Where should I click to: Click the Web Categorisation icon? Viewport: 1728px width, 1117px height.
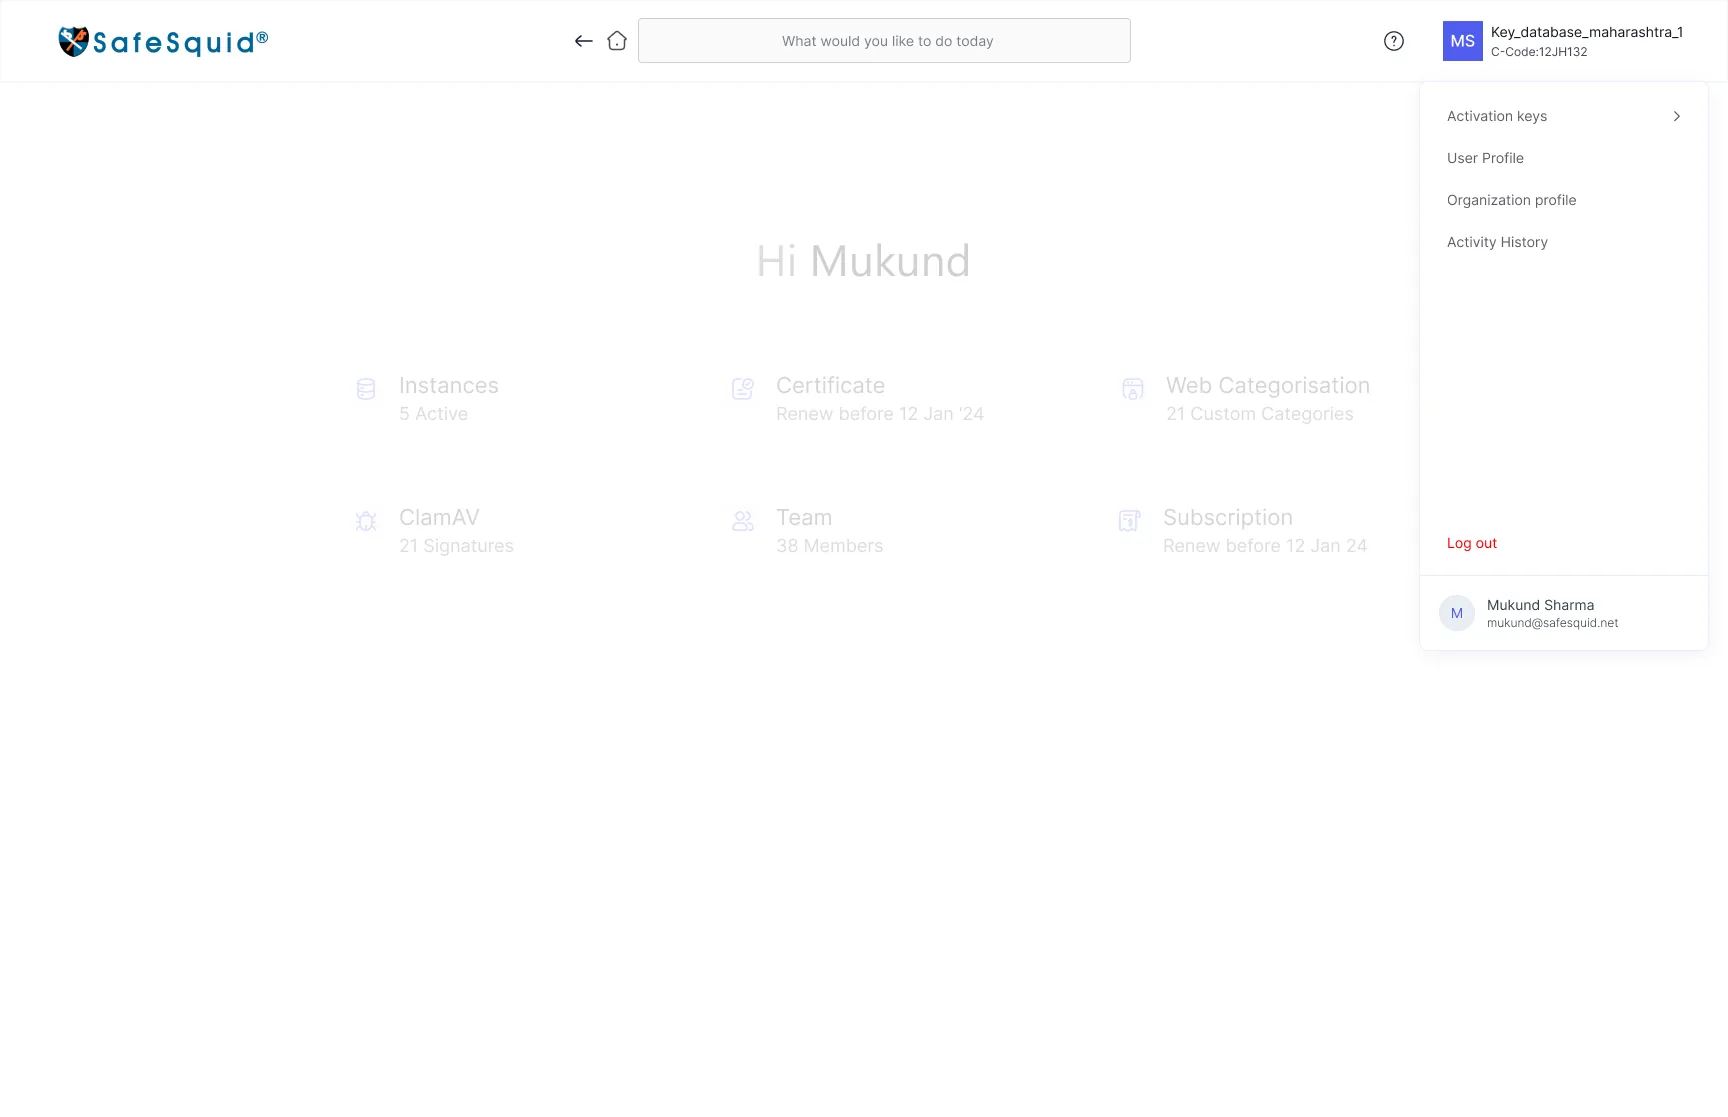coord(1133,389)
